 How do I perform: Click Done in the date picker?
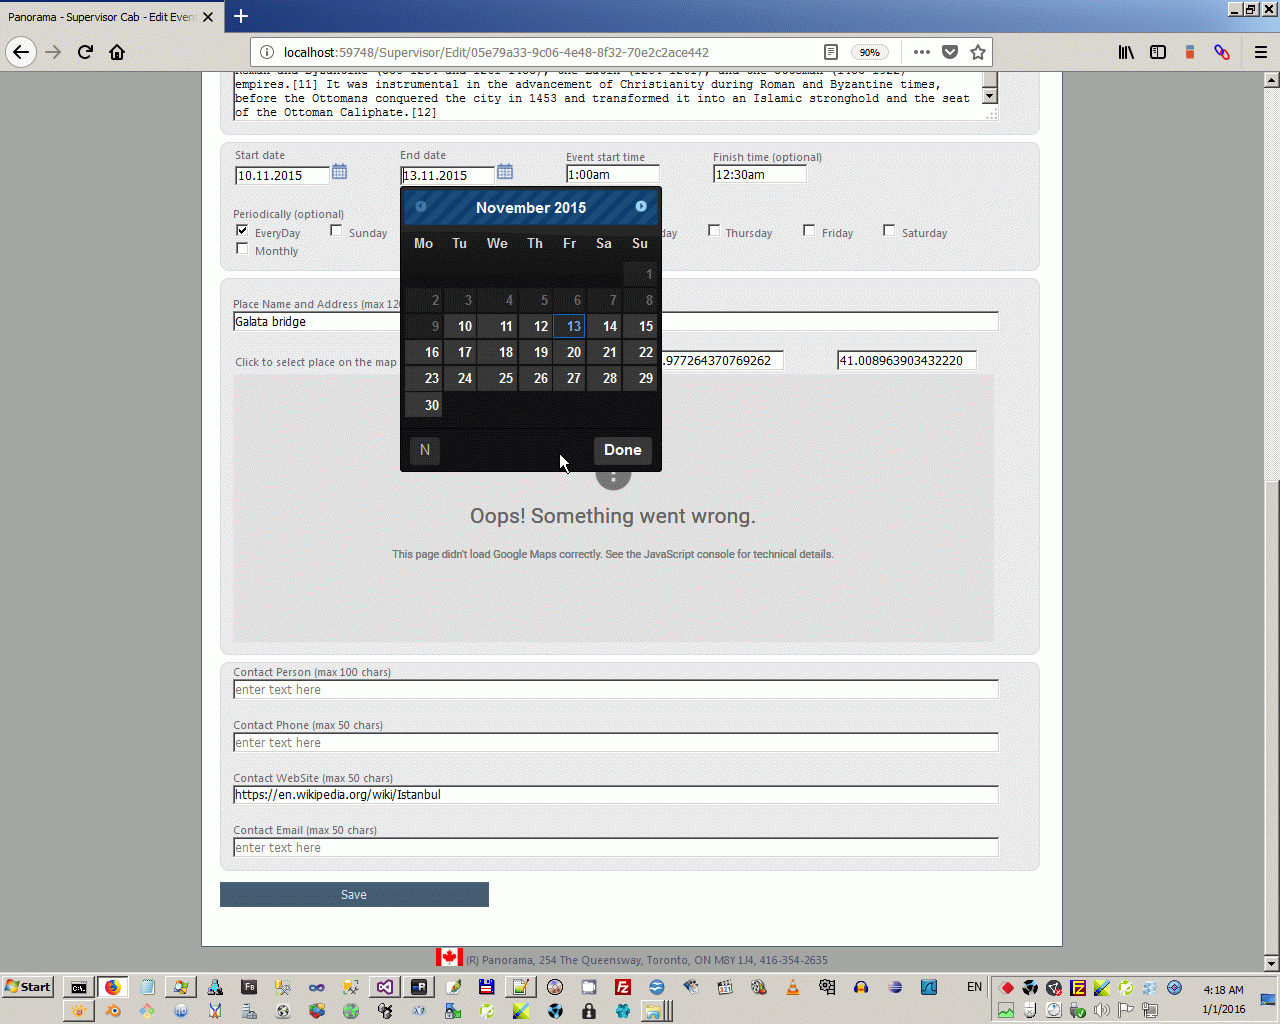623,450
